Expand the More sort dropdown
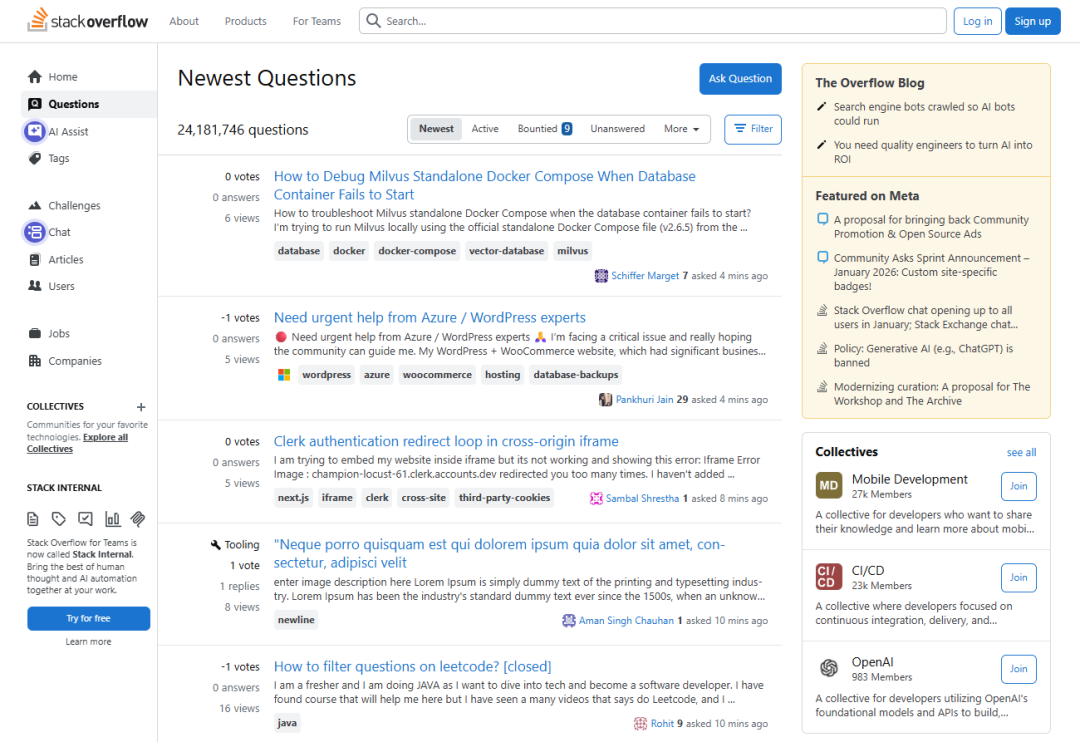1080x742 pixels. [681, 129]
